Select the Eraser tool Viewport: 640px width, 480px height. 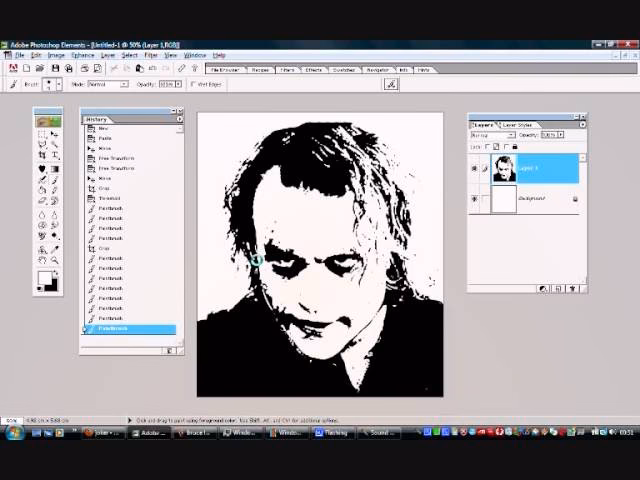coord(42,201)
